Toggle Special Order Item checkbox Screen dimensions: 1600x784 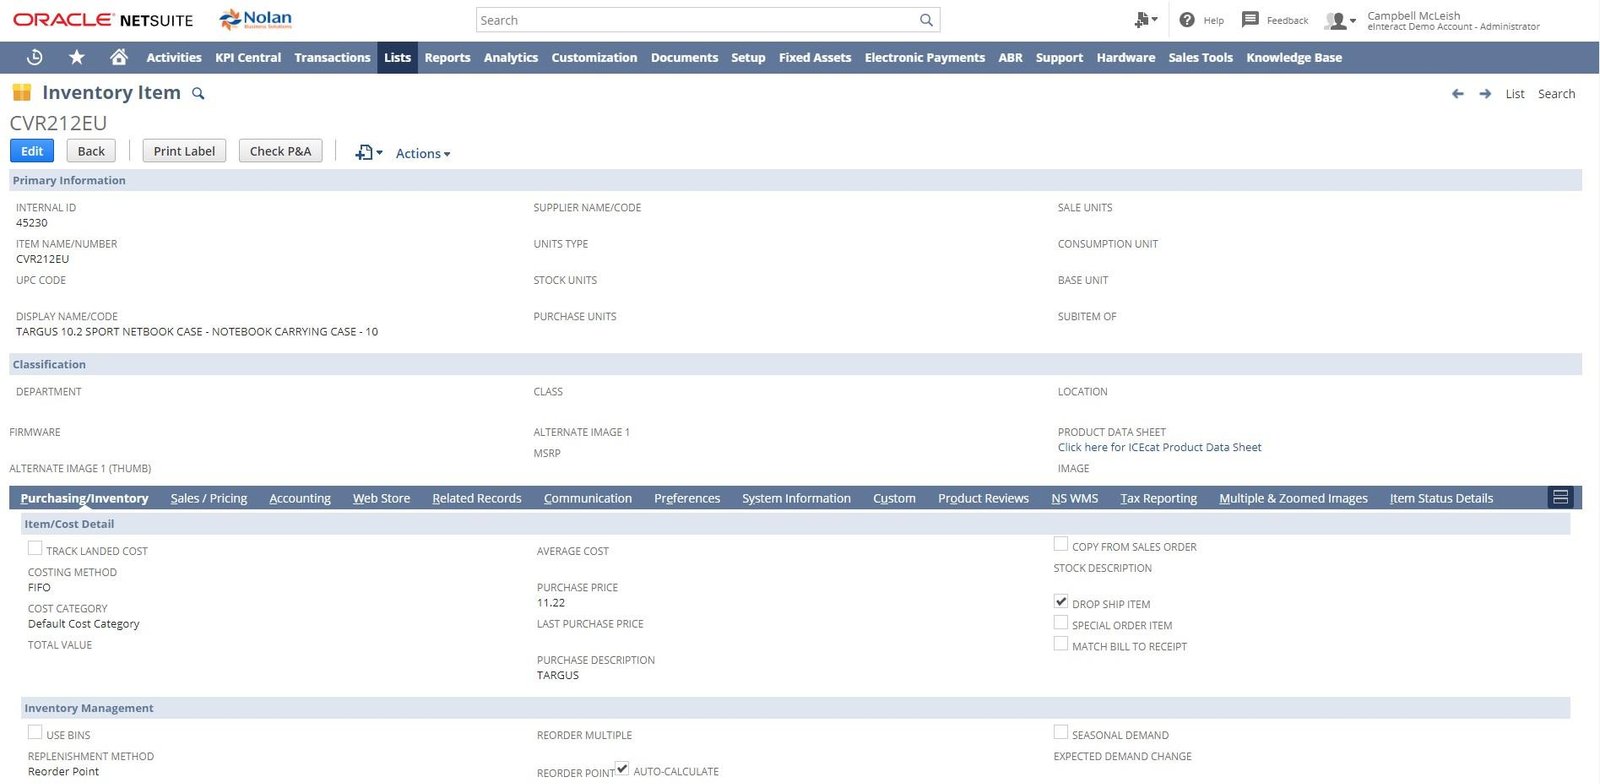[x=1061, y=622]
